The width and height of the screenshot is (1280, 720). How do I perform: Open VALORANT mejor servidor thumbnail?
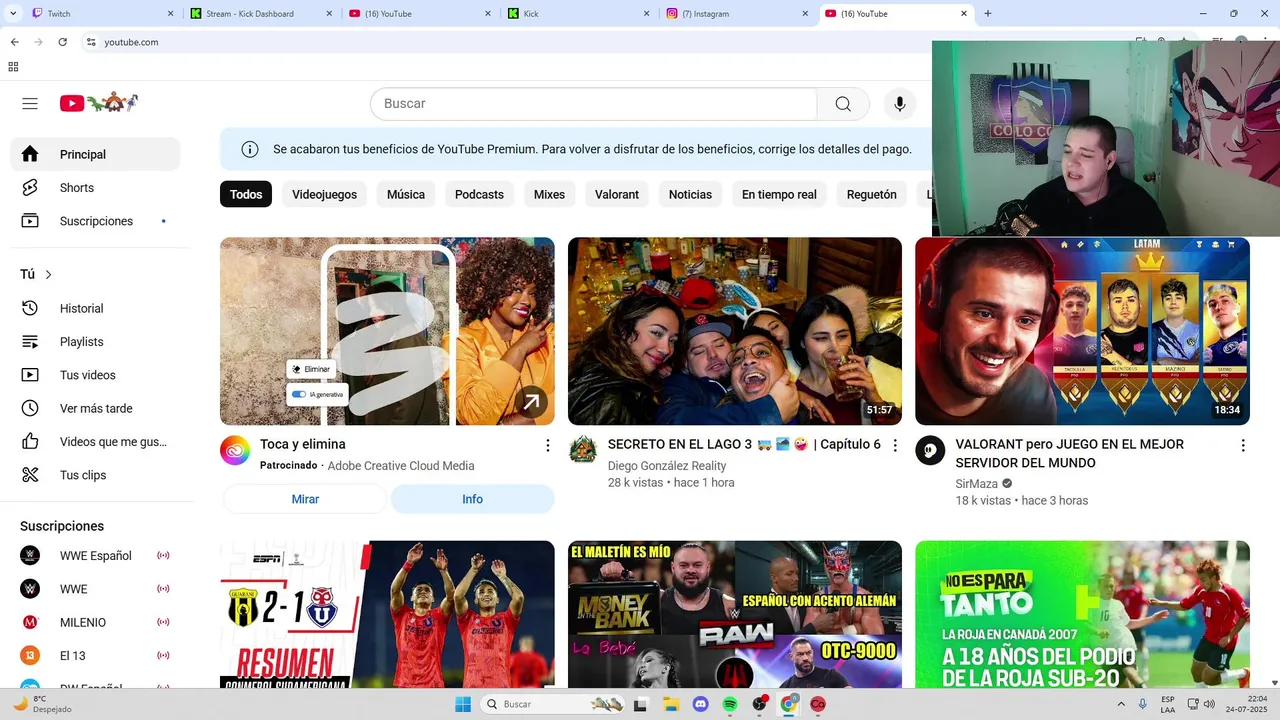(1082, 331)
